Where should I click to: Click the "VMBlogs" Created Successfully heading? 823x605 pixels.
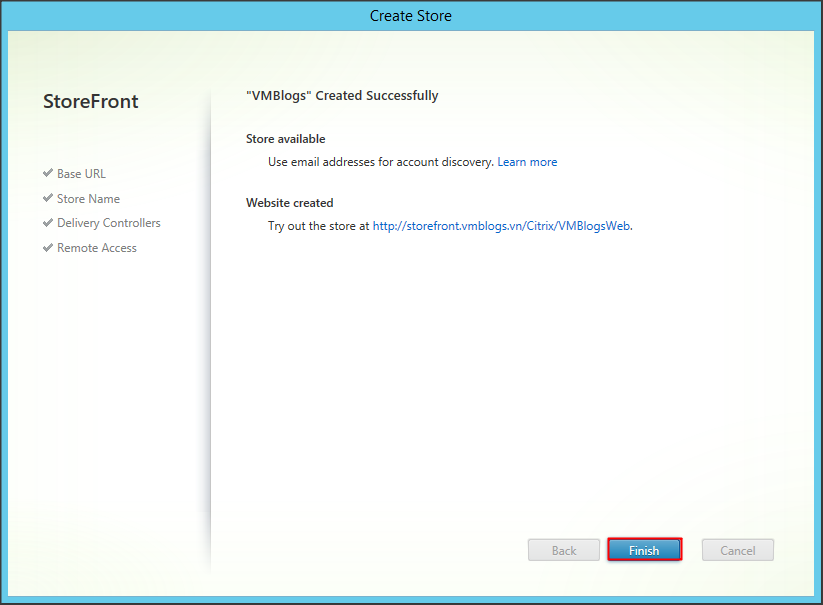pyautogui.click(x=342, y=96)
